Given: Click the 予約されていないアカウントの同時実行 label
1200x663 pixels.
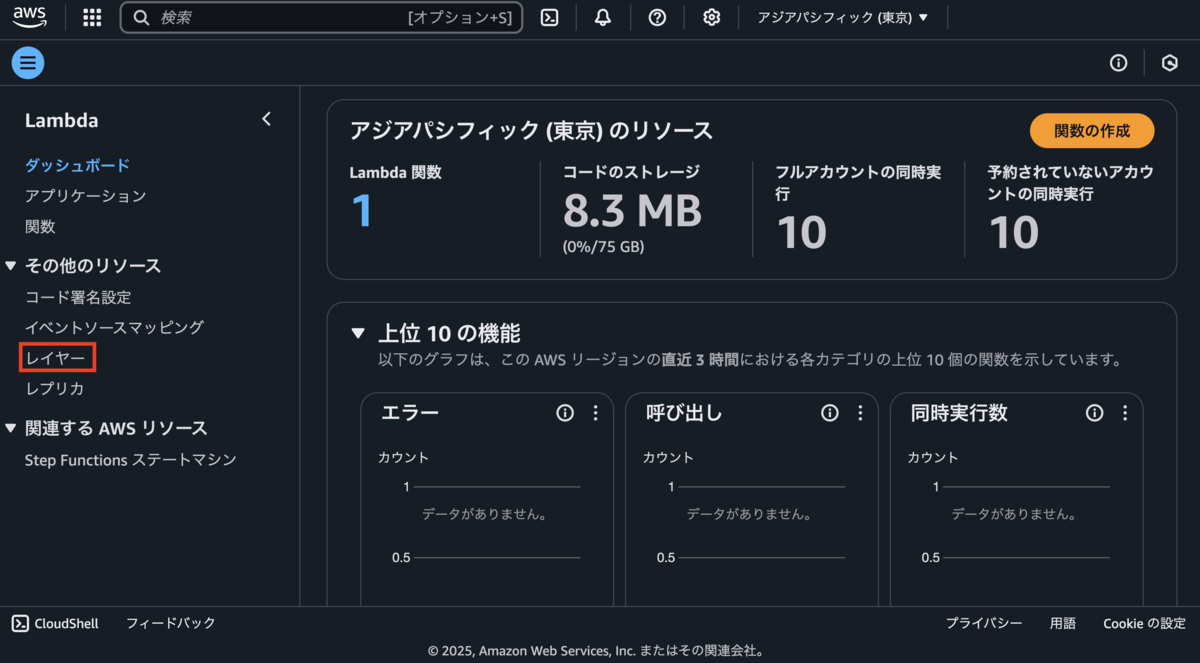Looking at the screenshot, I should tap(1070, 182).
